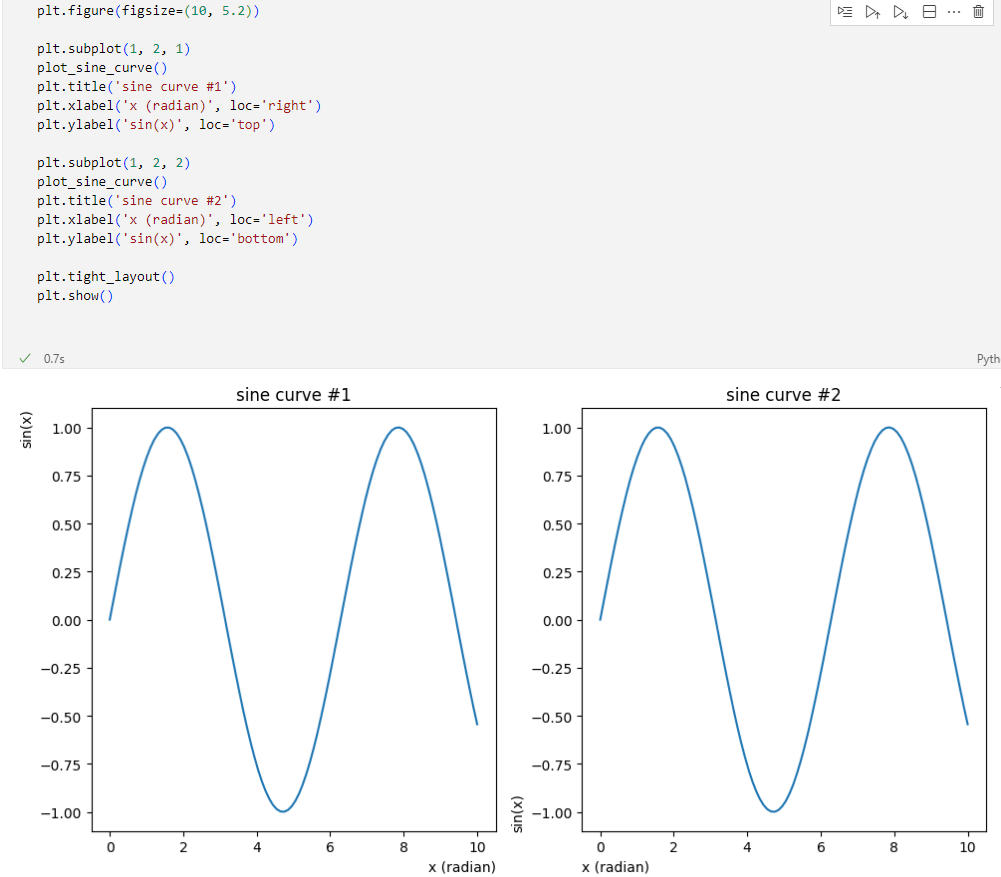Click the plt.subplot(1, 2, 1) line
The height and width of the screenshot is (877, 1001).
pos(113,49)
